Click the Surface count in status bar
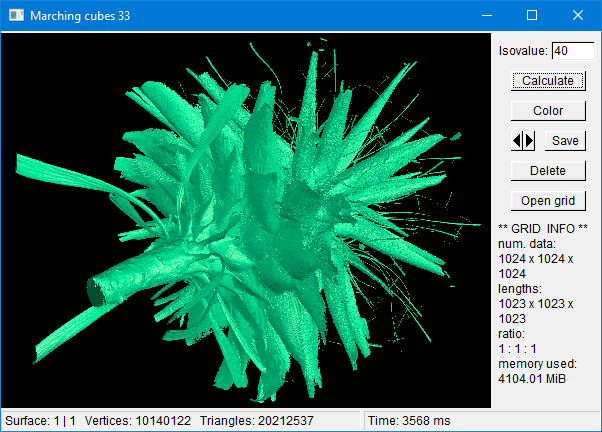 pyautogui.click(x=40, y=422)
